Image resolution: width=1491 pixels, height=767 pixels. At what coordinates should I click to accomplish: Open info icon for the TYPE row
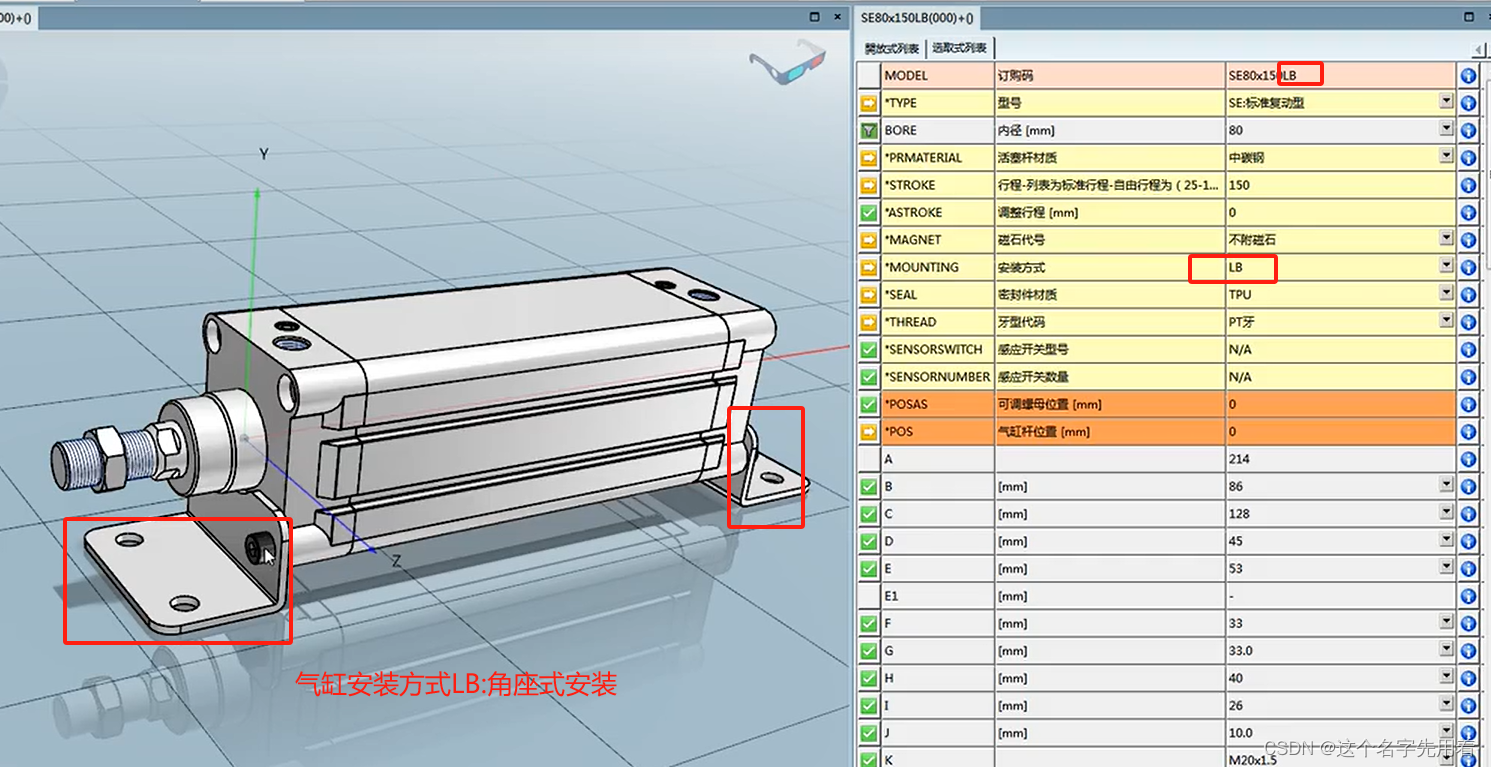tap(1468, 102)
